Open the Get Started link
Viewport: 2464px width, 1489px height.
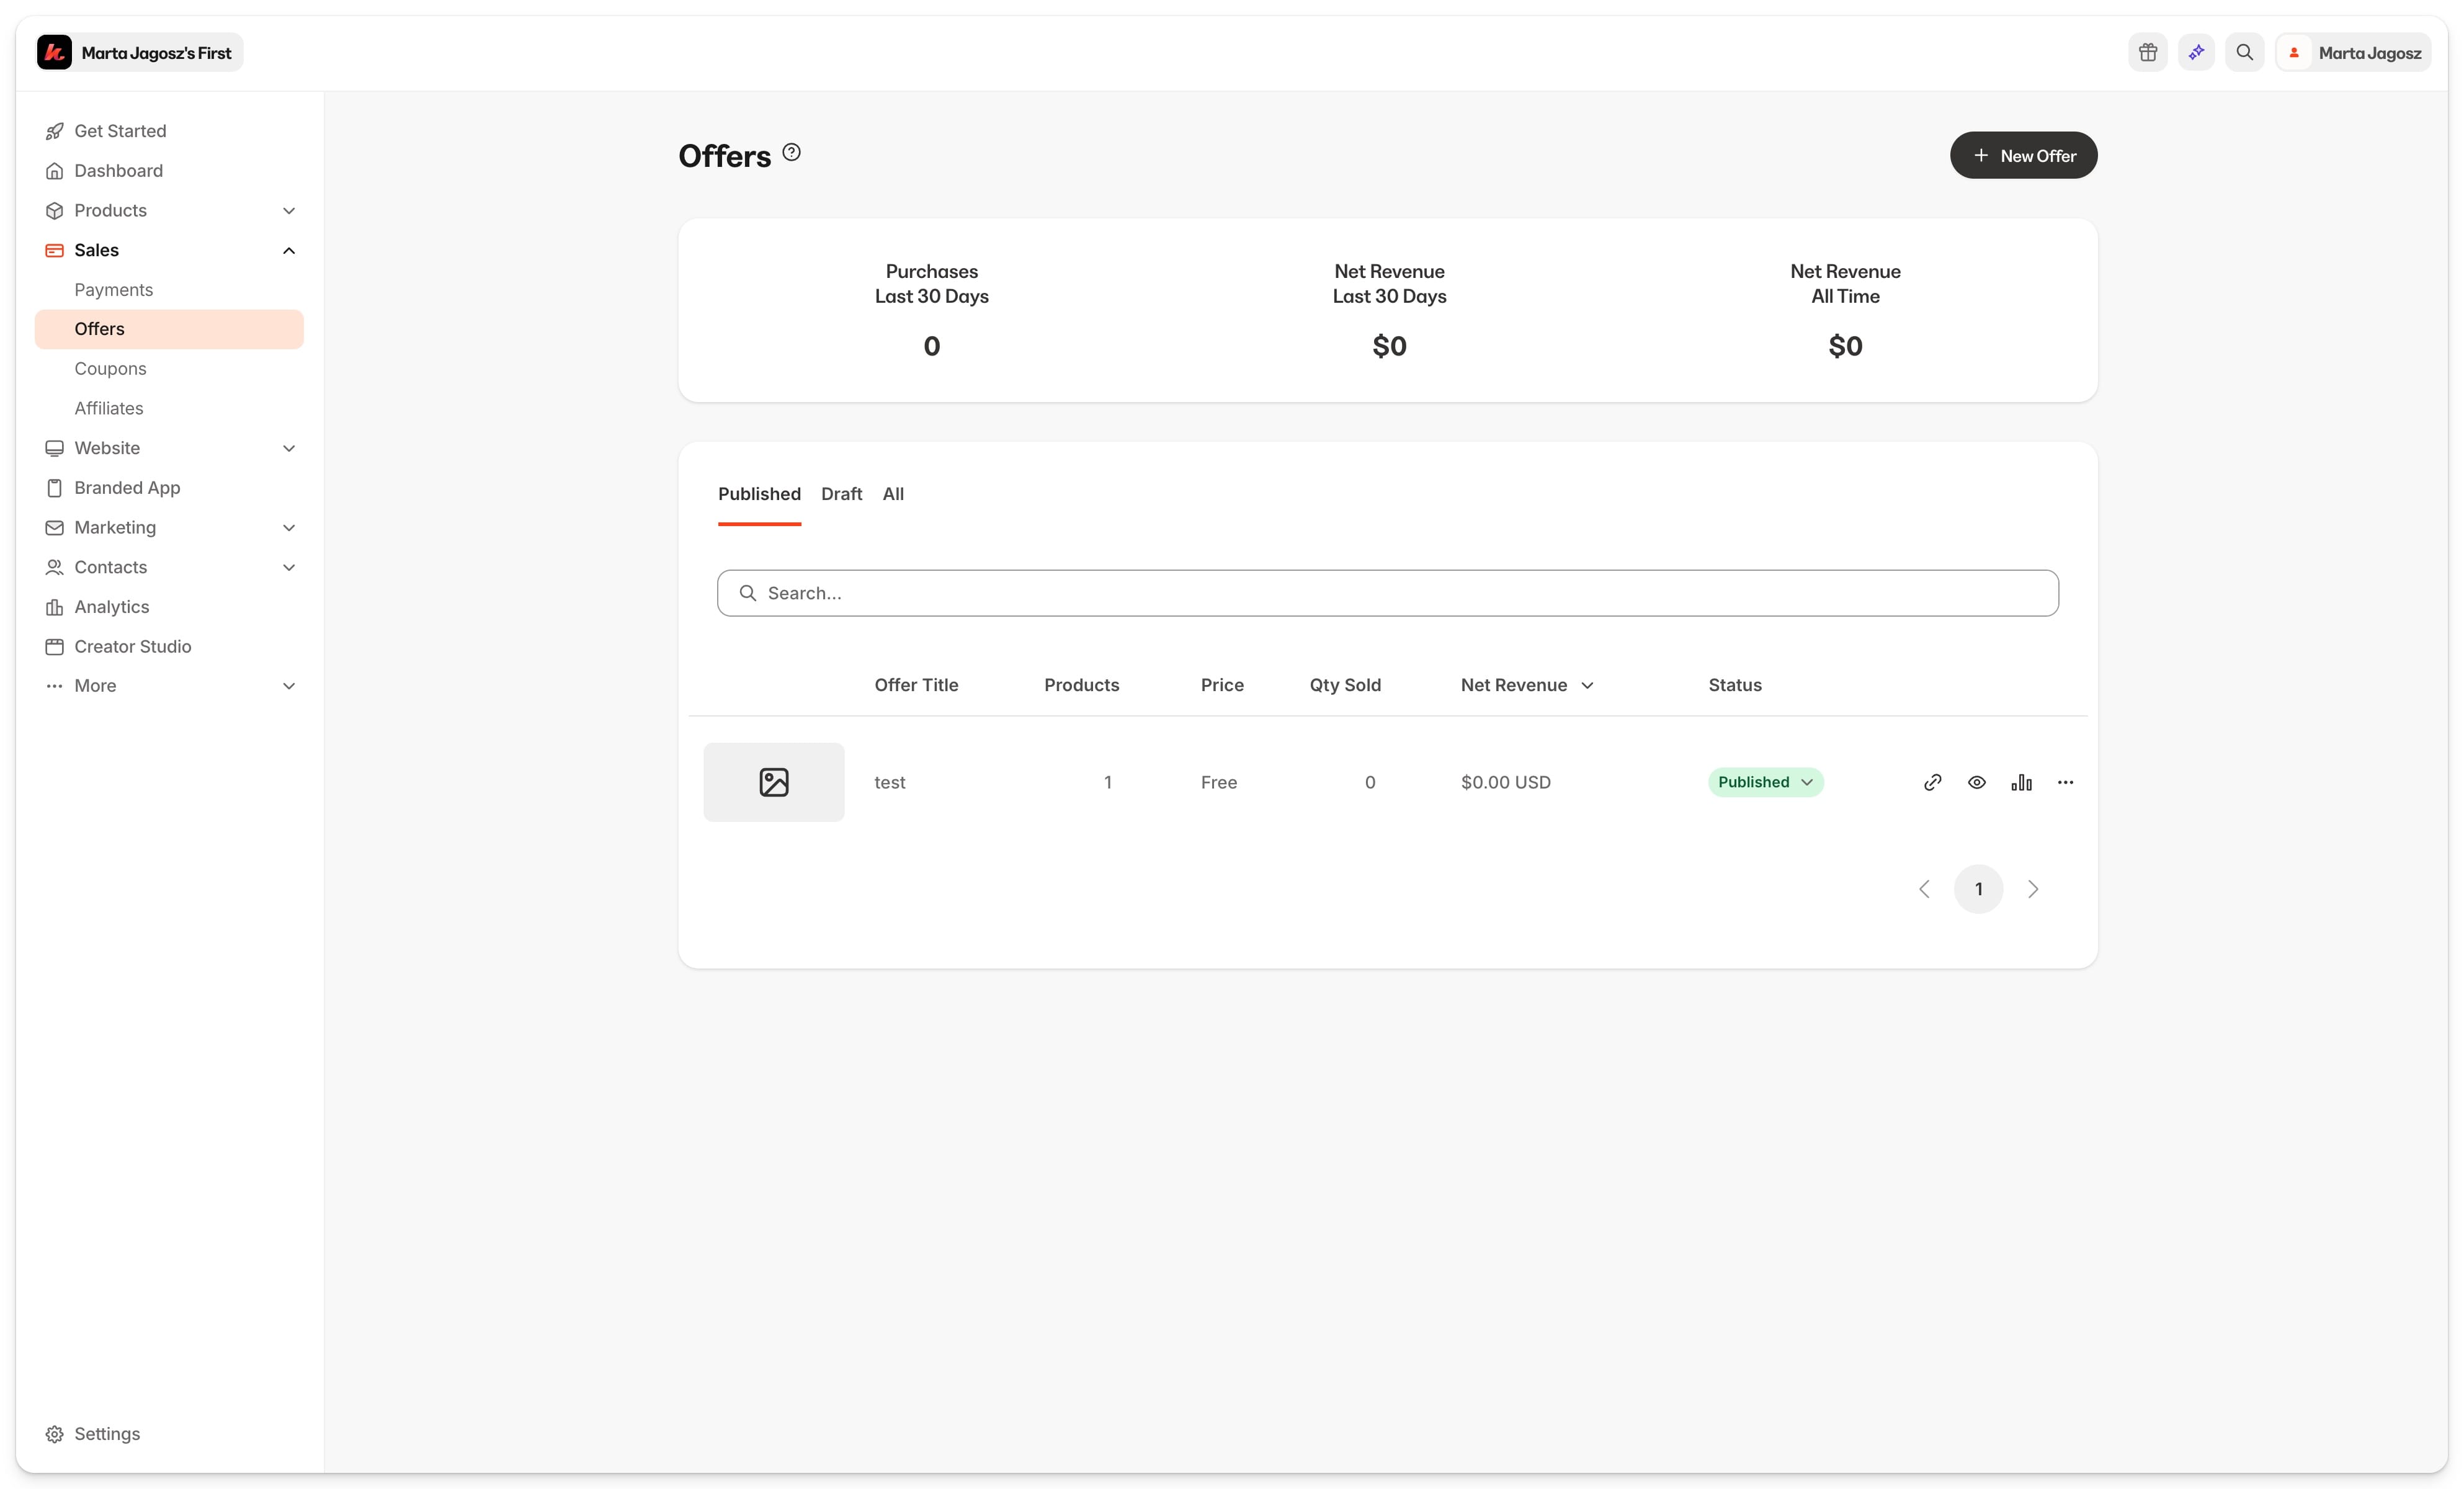pos(120,131)
